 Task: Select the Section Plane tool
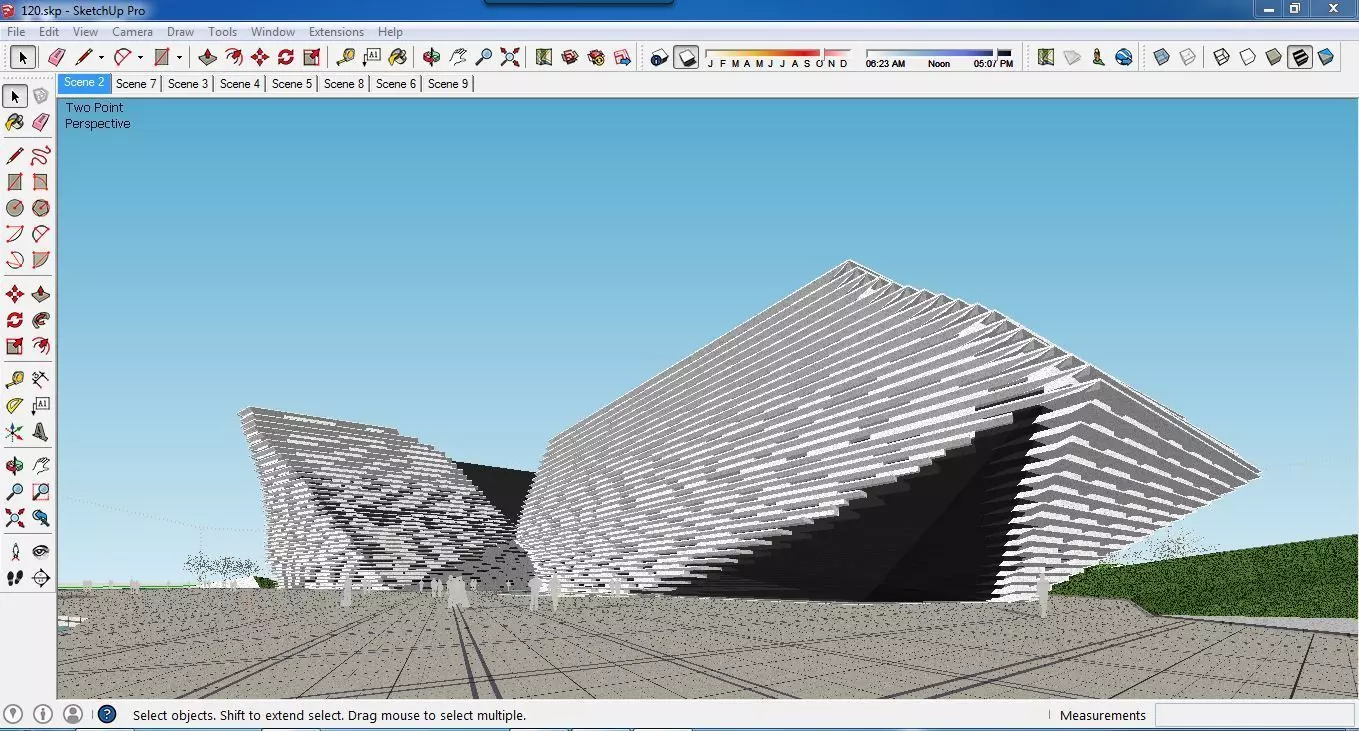click(40, 578)
